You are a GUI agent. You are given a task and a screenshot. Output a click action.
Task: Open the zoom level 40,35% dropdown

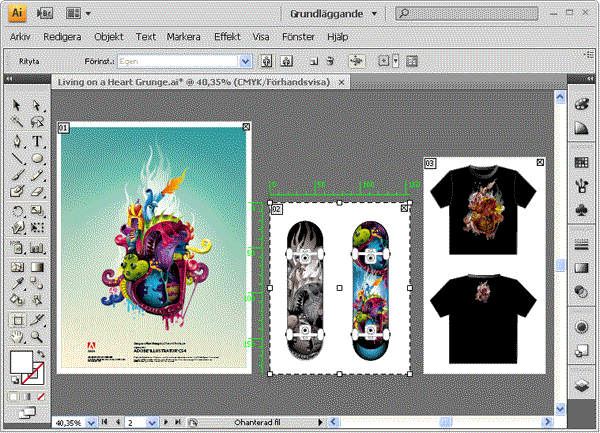[x=91, y=423]
